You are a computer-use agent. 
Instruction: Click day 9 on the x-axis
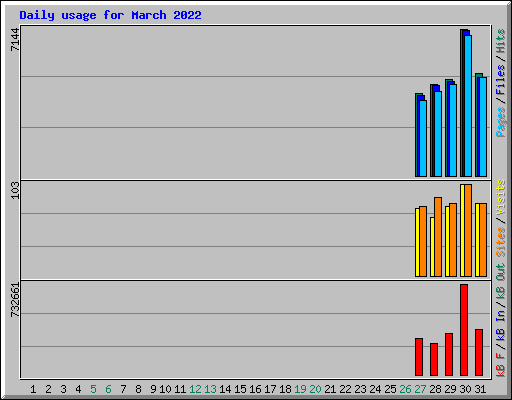(153, 389)
